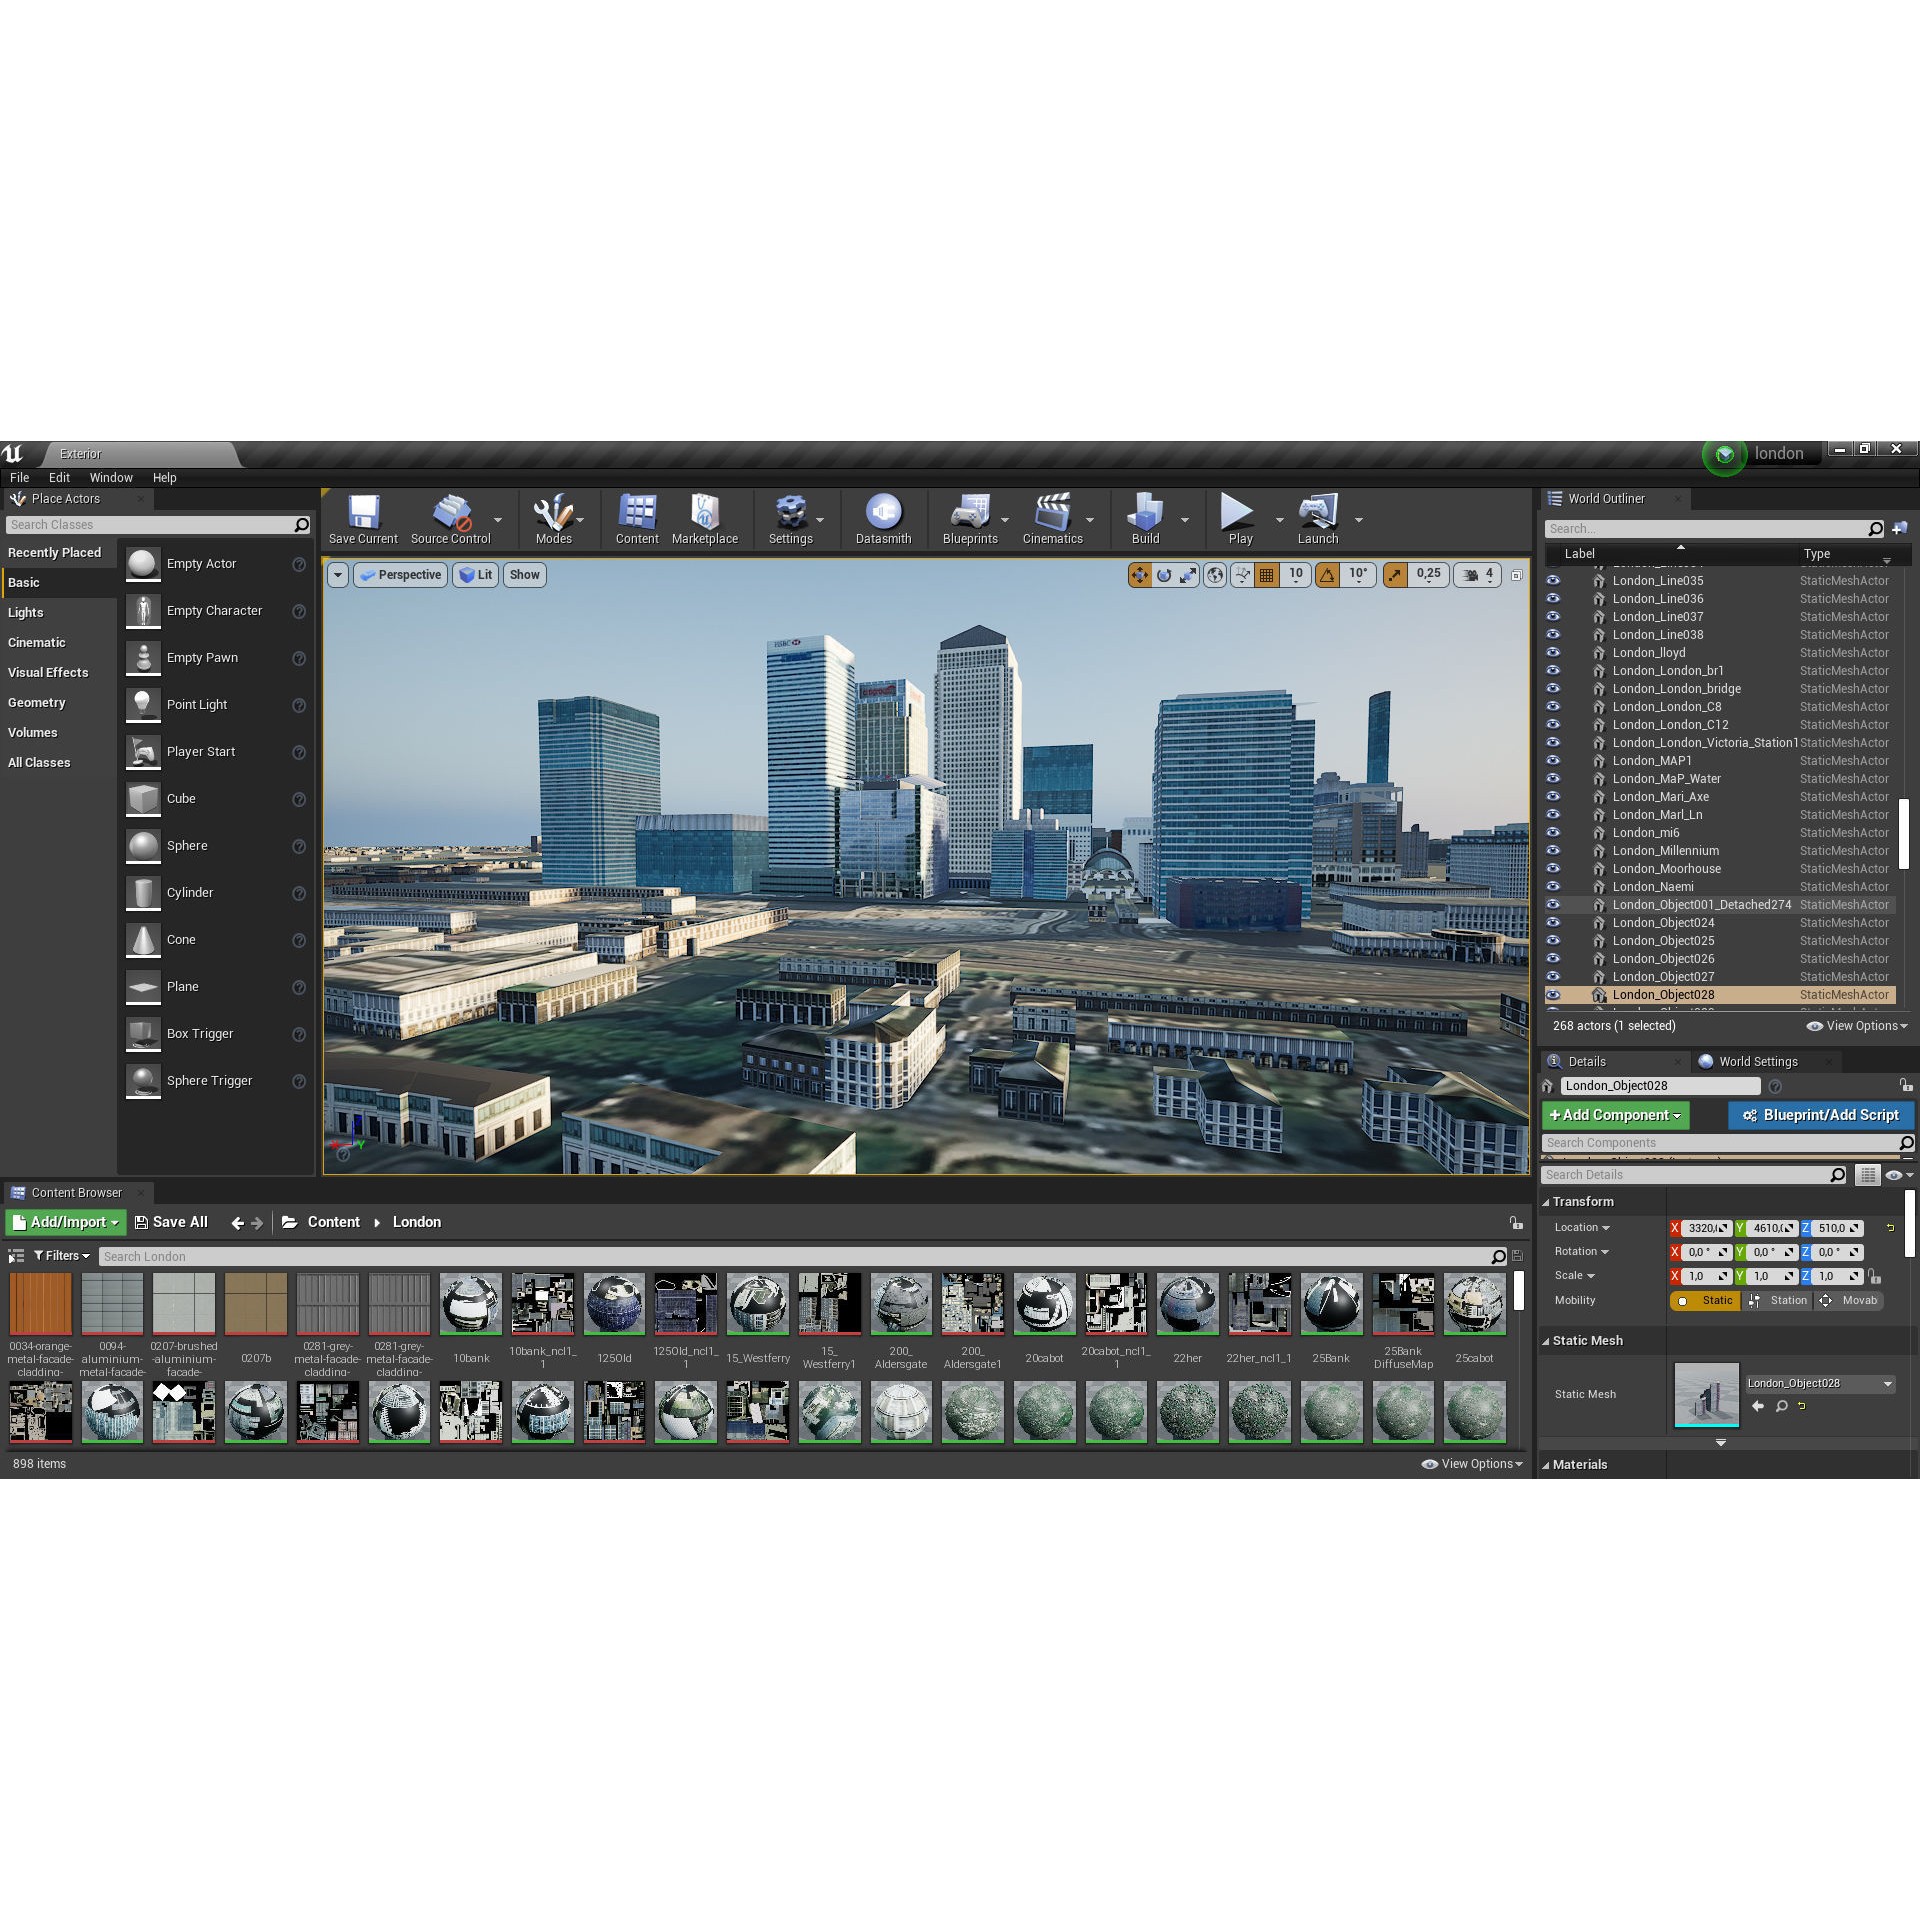Click the Build icon in the toolbar
The width and height of the screenshot is (1920, 1920).
point(1144,518)
